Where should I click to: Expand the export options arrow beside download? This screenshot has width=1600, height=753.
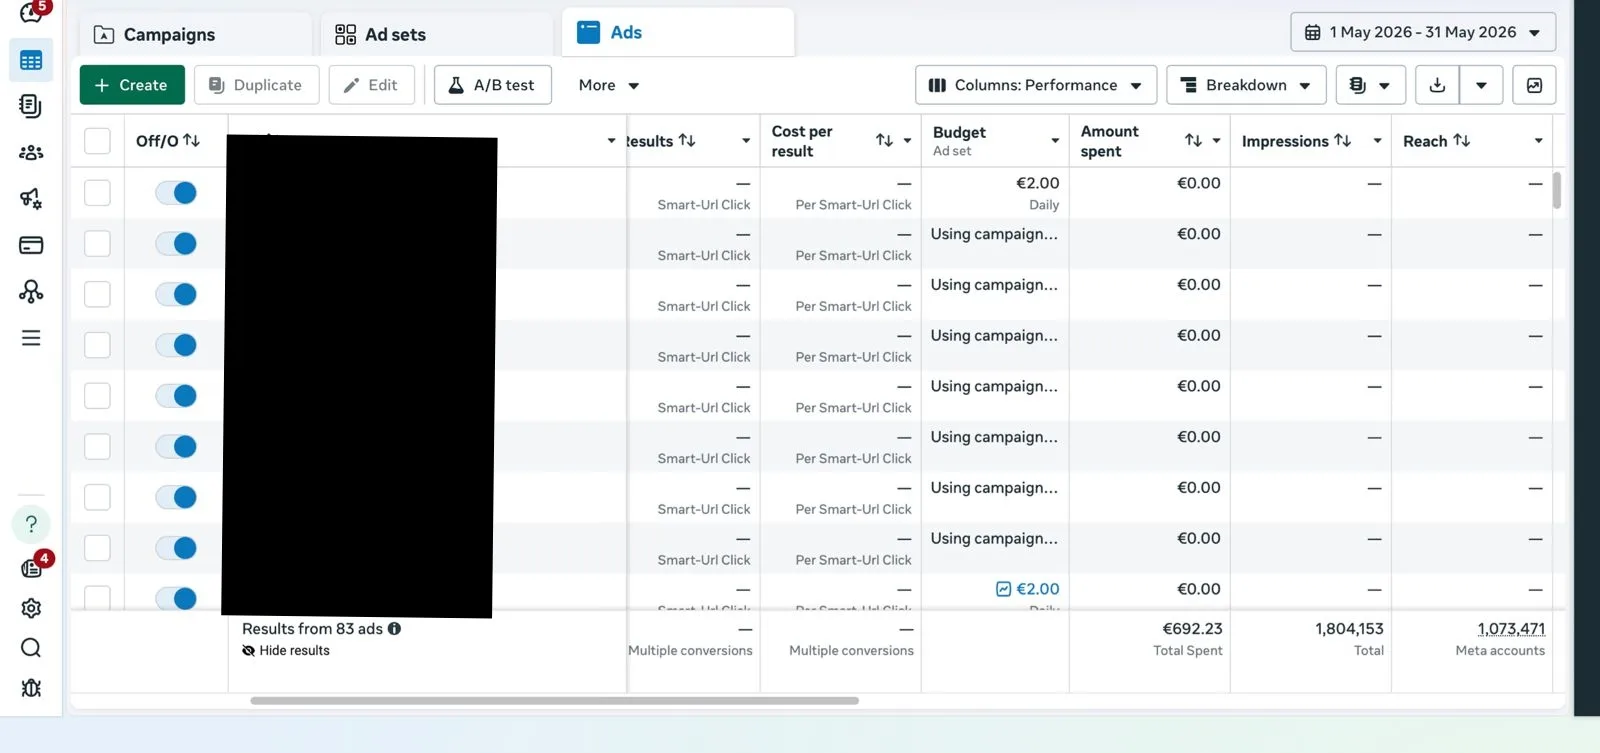1481,85
